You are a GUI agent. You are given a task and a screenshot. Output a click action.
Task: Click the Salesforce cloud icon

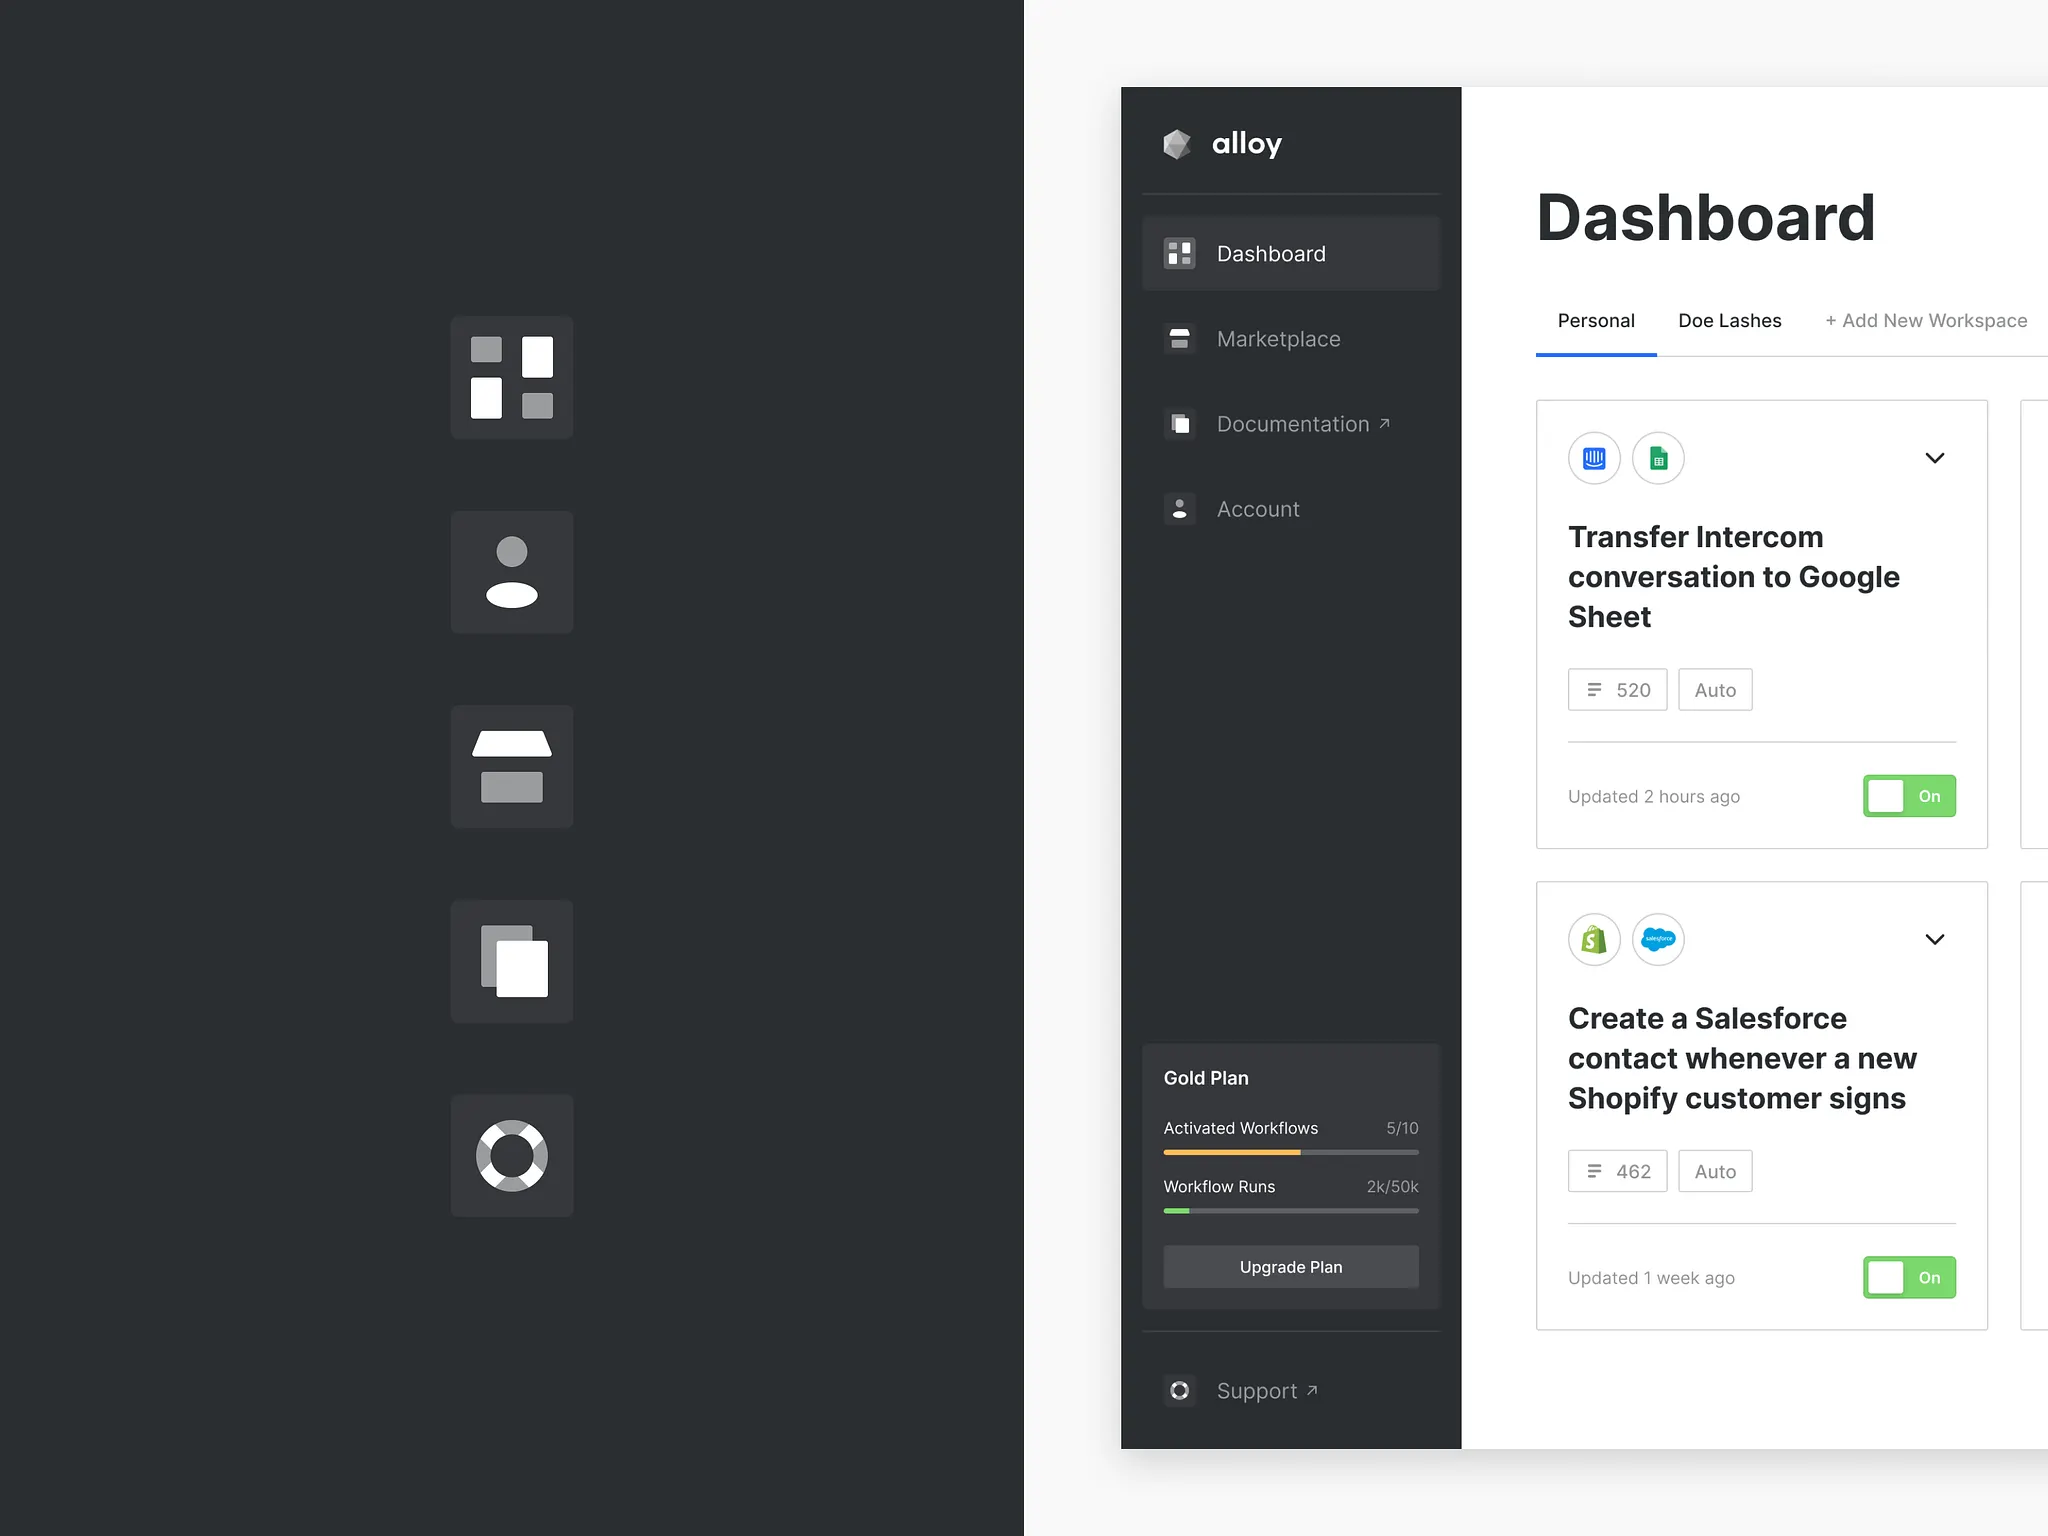[1658, 939]
